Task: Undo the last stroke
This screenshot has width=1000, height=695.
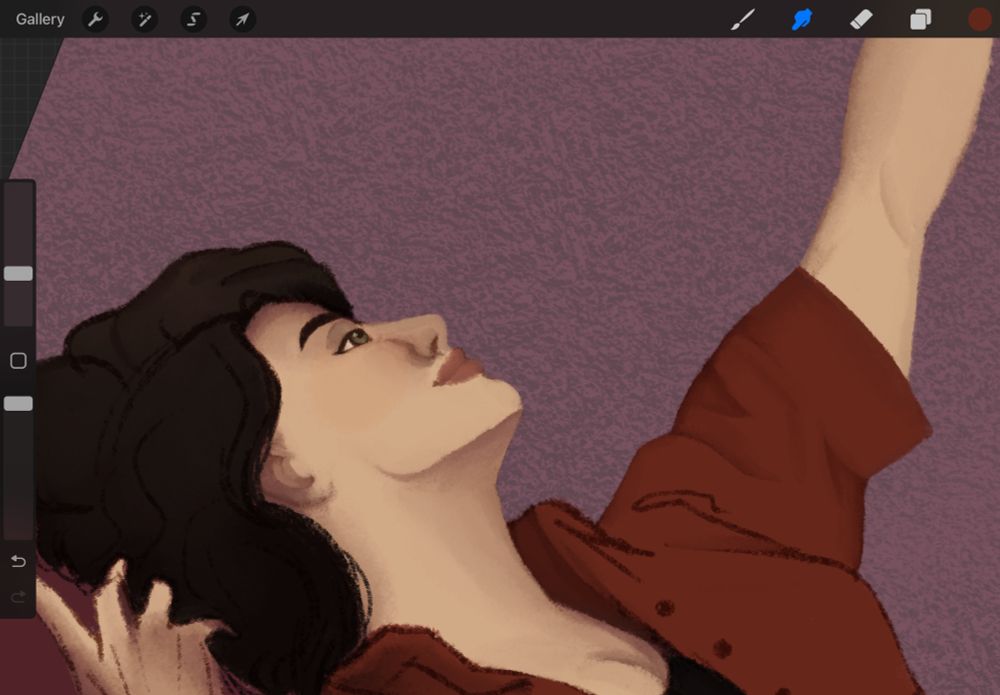Action: [x=18, y=561]
